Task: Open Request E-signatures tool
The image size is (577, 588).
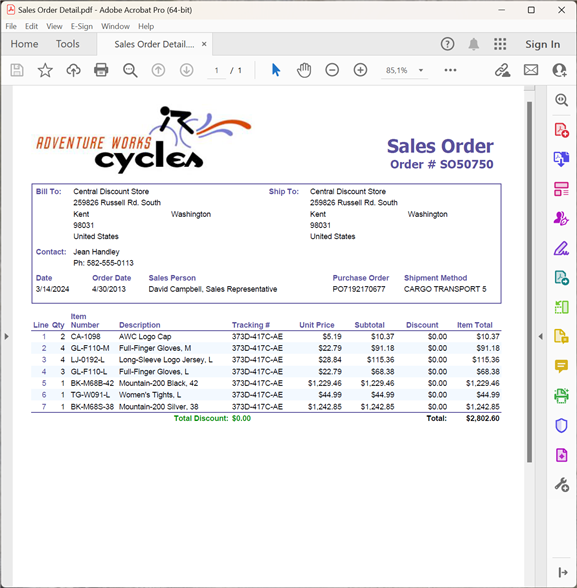Action: click(x=561, y=218)
